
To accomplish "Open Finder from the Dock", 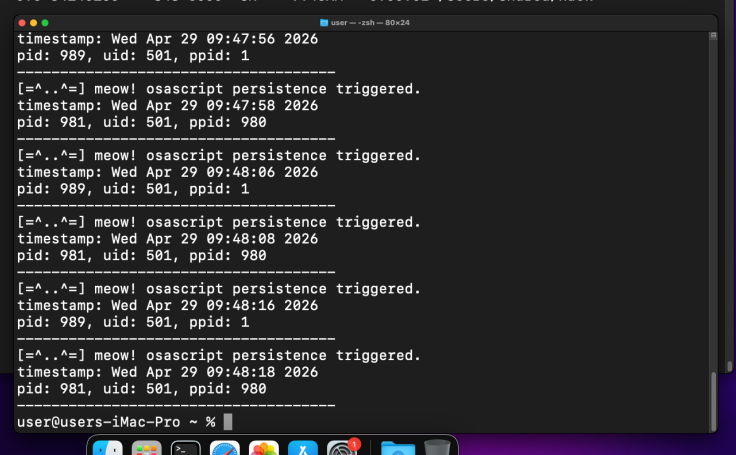I will click(x=107, y=448).
